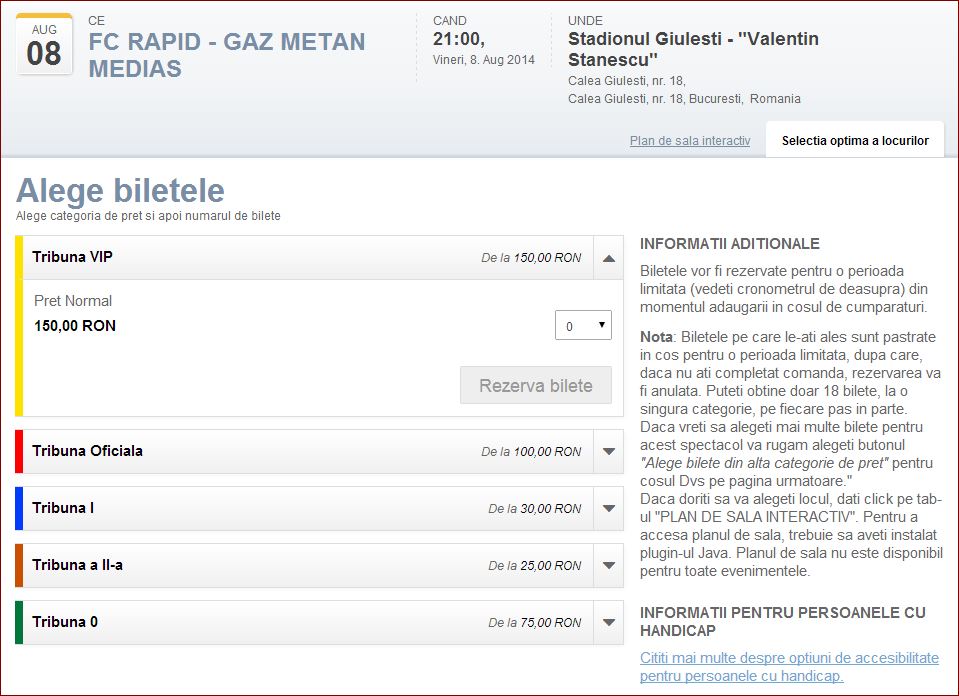The height and width of the screenshot is (696, 959).
Task: Click the Stadionul Giulesti venue name
Action: tap(693, 49)
